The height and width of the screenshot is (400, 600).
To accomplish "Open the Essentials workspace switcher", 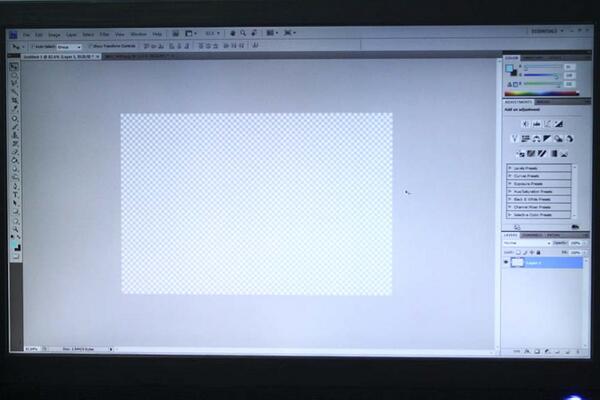I will 548,31.
